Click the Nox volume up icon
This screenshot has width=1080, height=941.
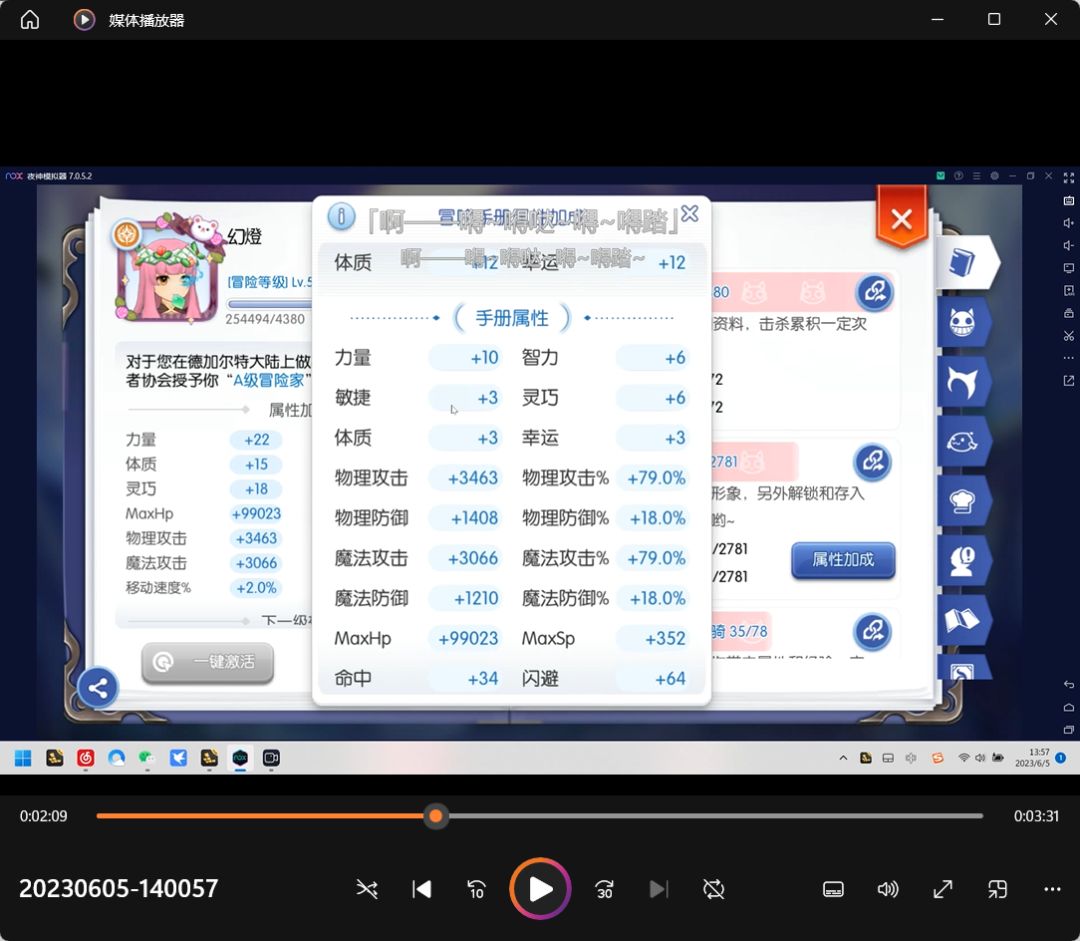pos(1068,223)
